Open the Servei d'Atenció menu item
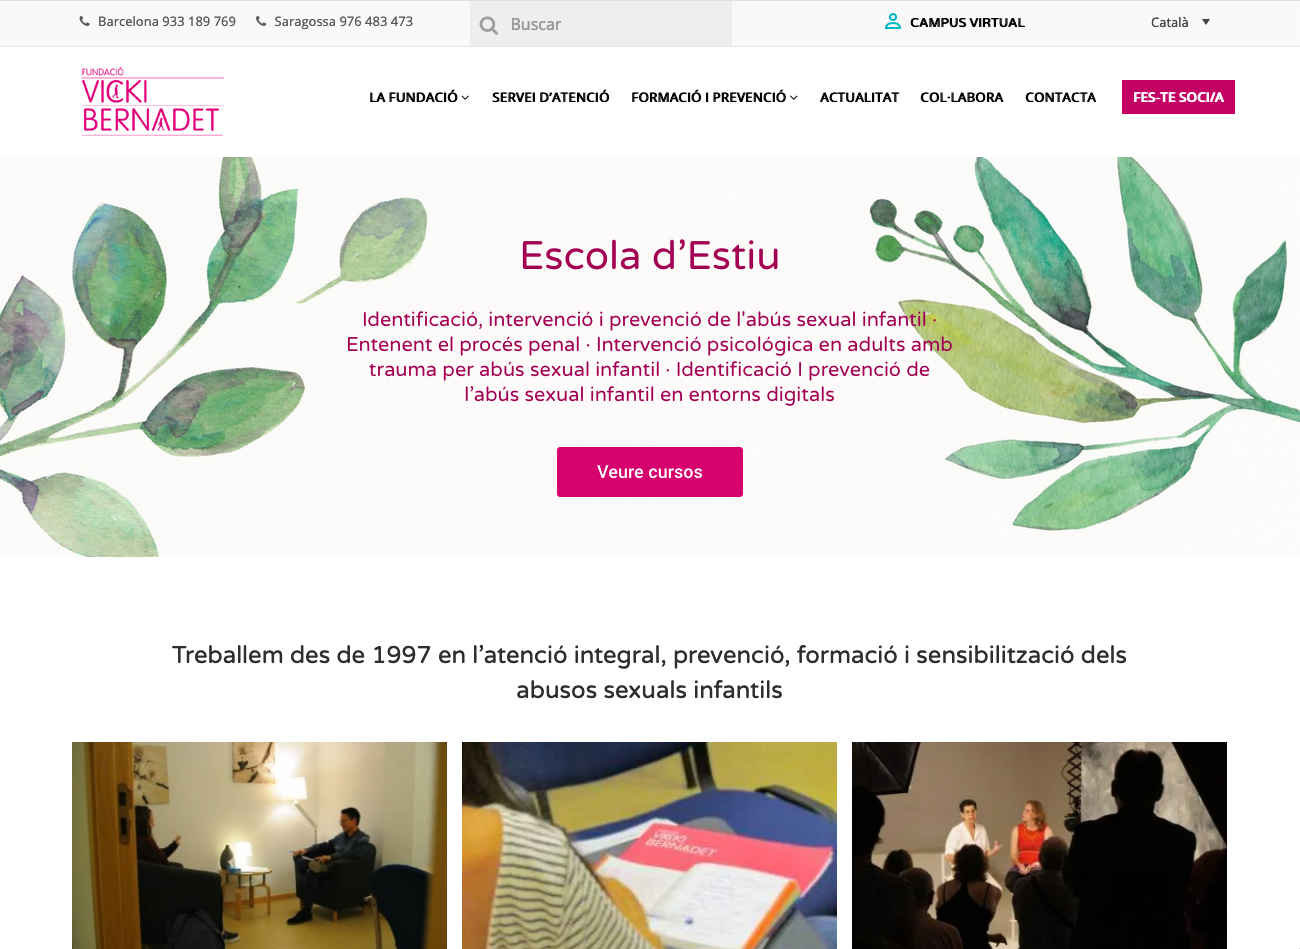The width and height of the screenshot is (1300, 949). [x=551, y=97]
